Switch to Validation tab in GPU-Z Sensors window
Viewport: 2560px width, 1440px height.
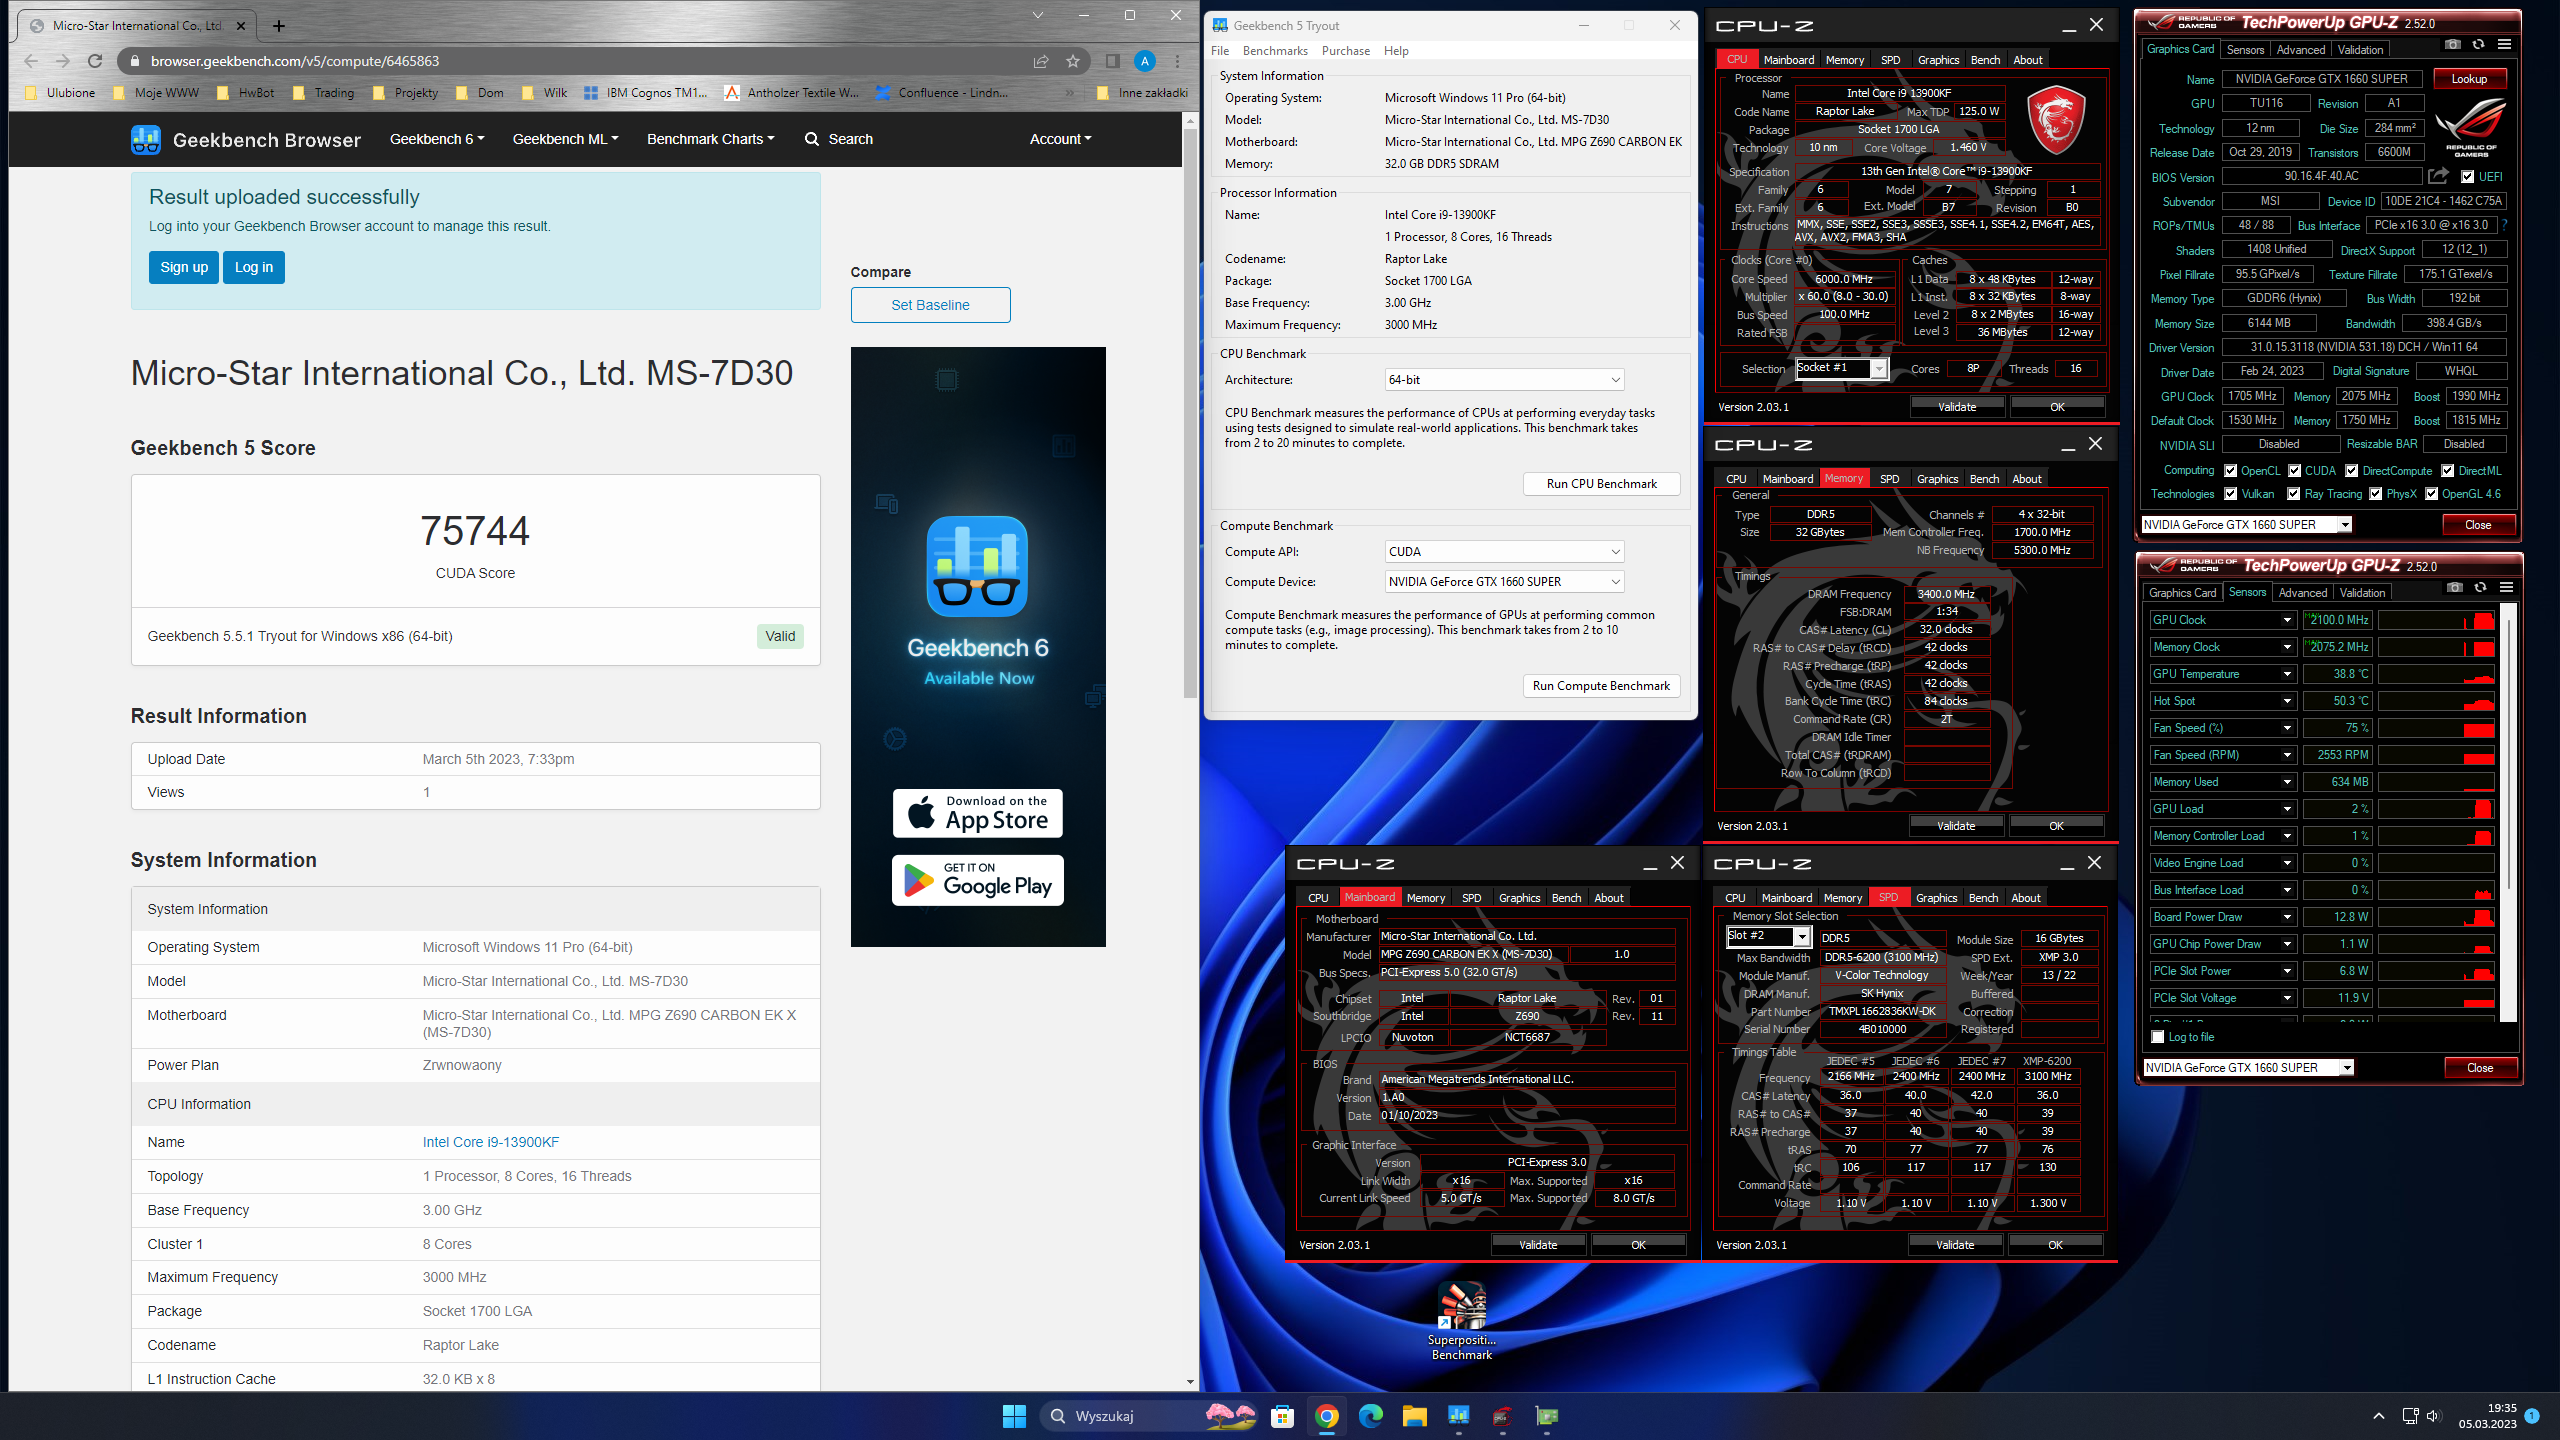[x=2362, y=593]
